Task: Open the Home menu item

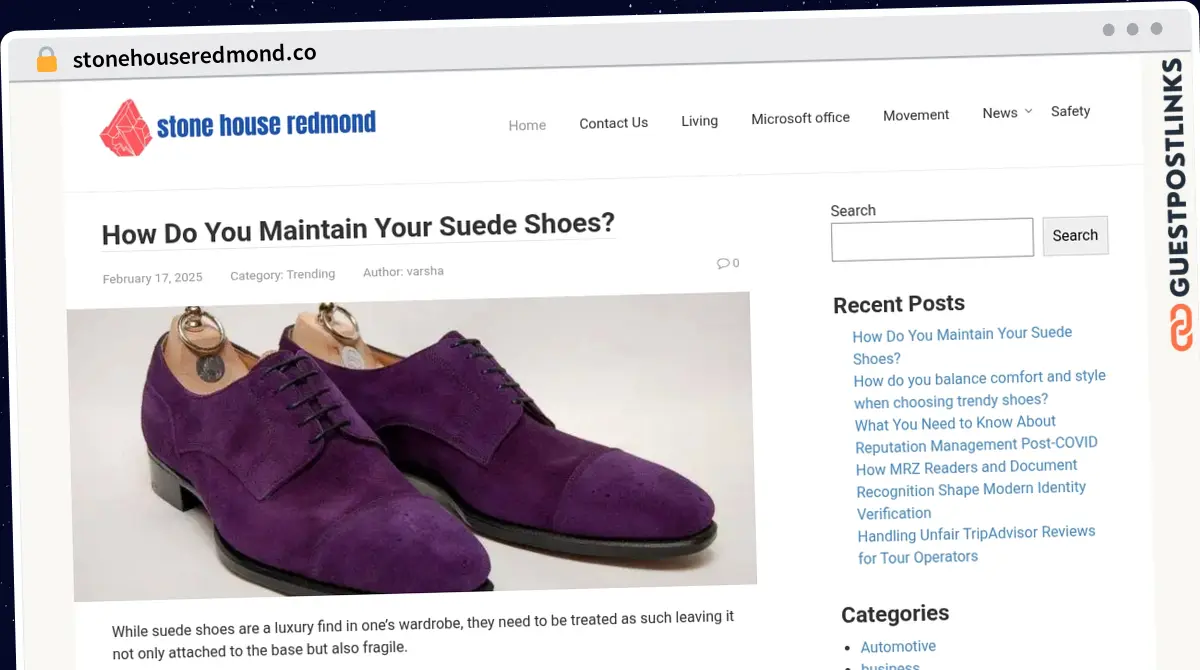Action: (527, 125)
